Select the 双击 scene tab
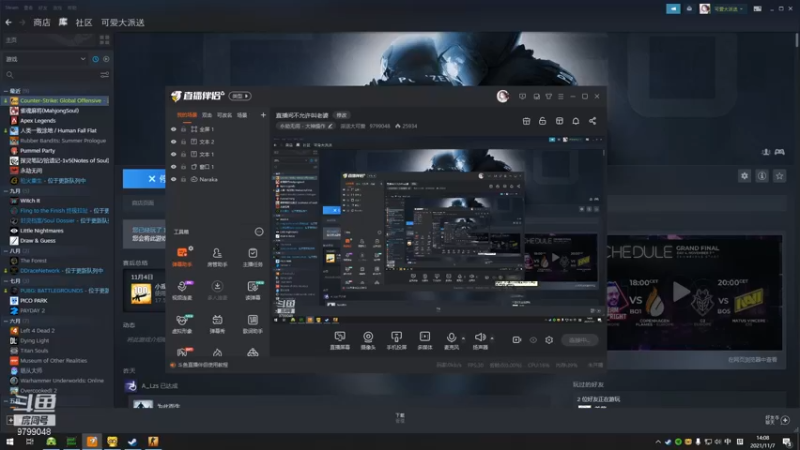Viewport: 800px width, 450px height. 207,115
